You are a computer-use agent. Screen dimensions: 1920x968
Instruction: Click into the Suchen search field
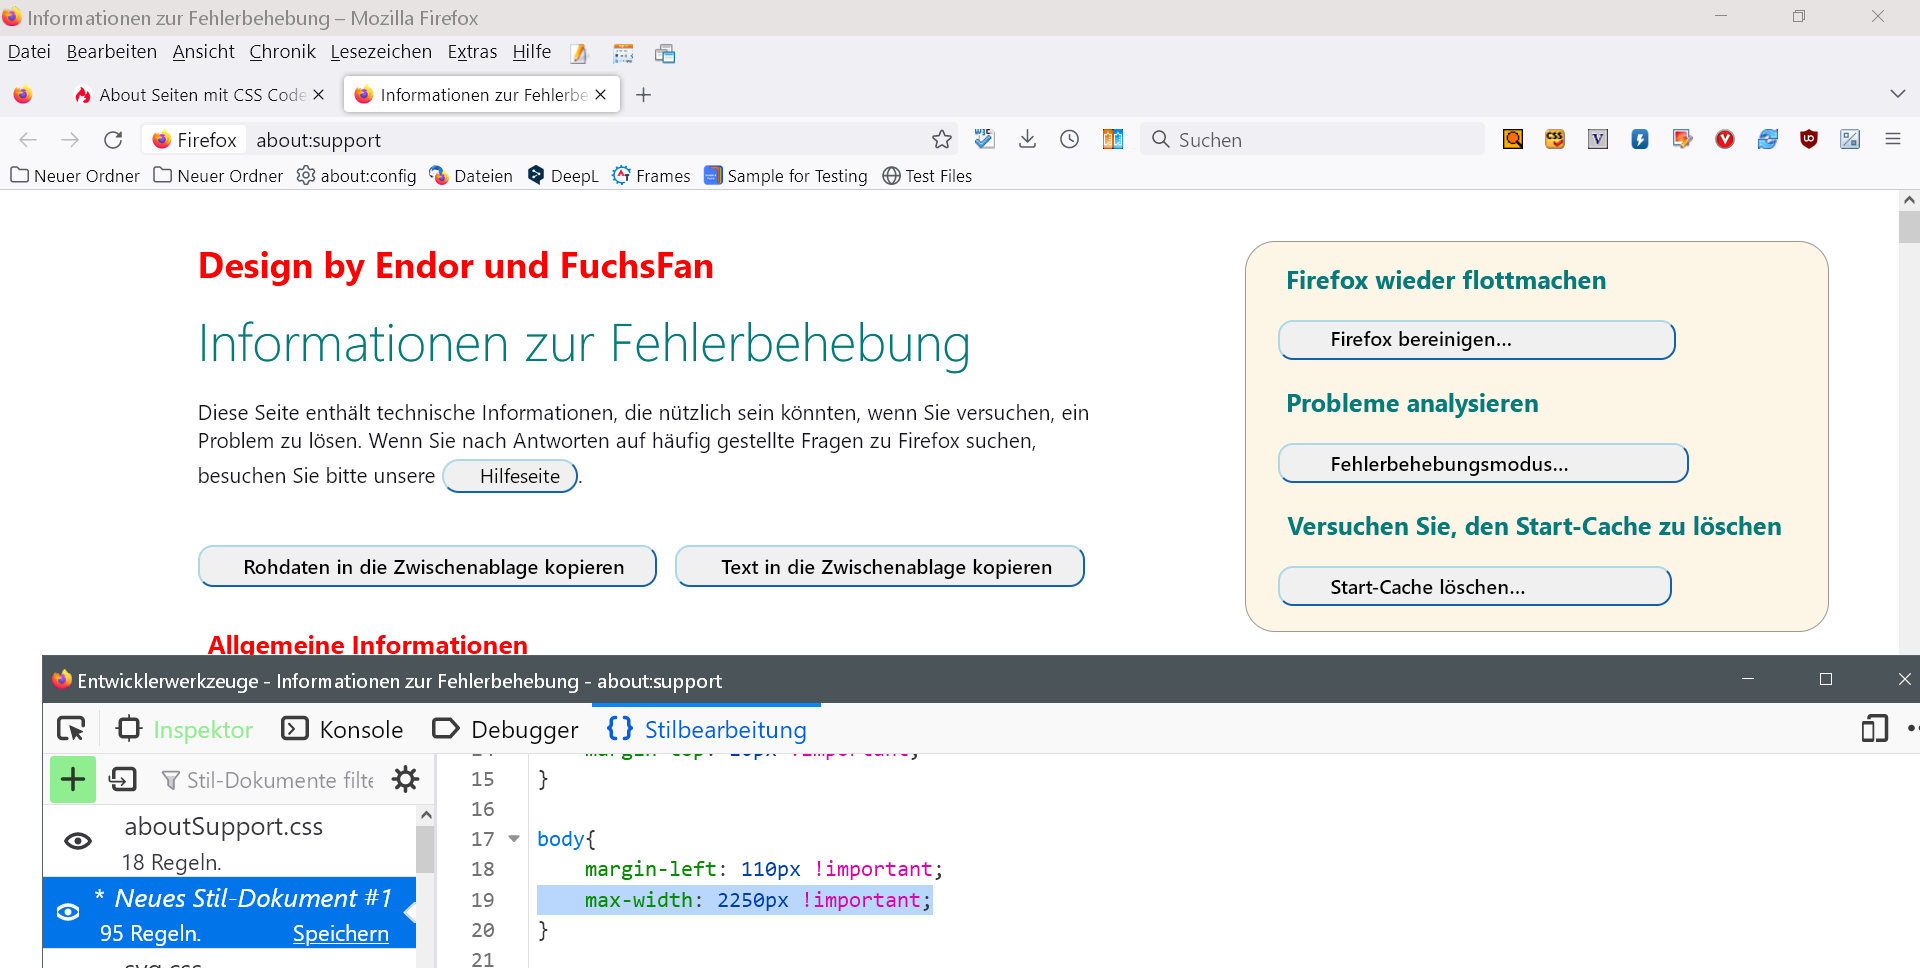tap(1320, 140)
